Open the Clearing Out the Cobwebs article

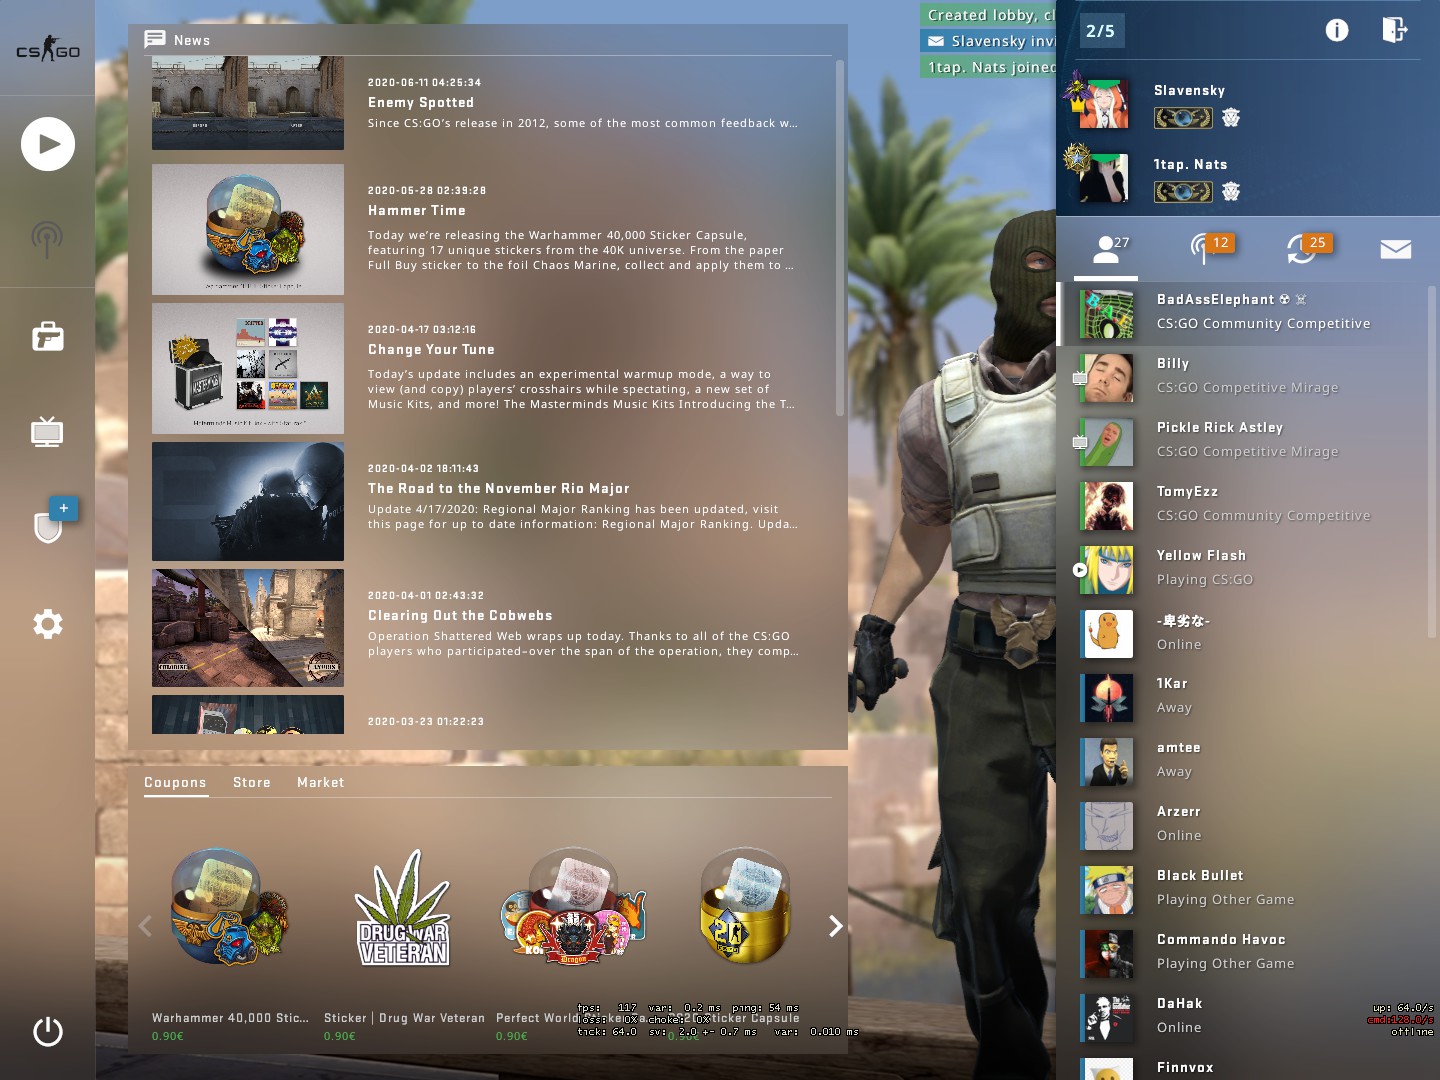pos(490,628)
